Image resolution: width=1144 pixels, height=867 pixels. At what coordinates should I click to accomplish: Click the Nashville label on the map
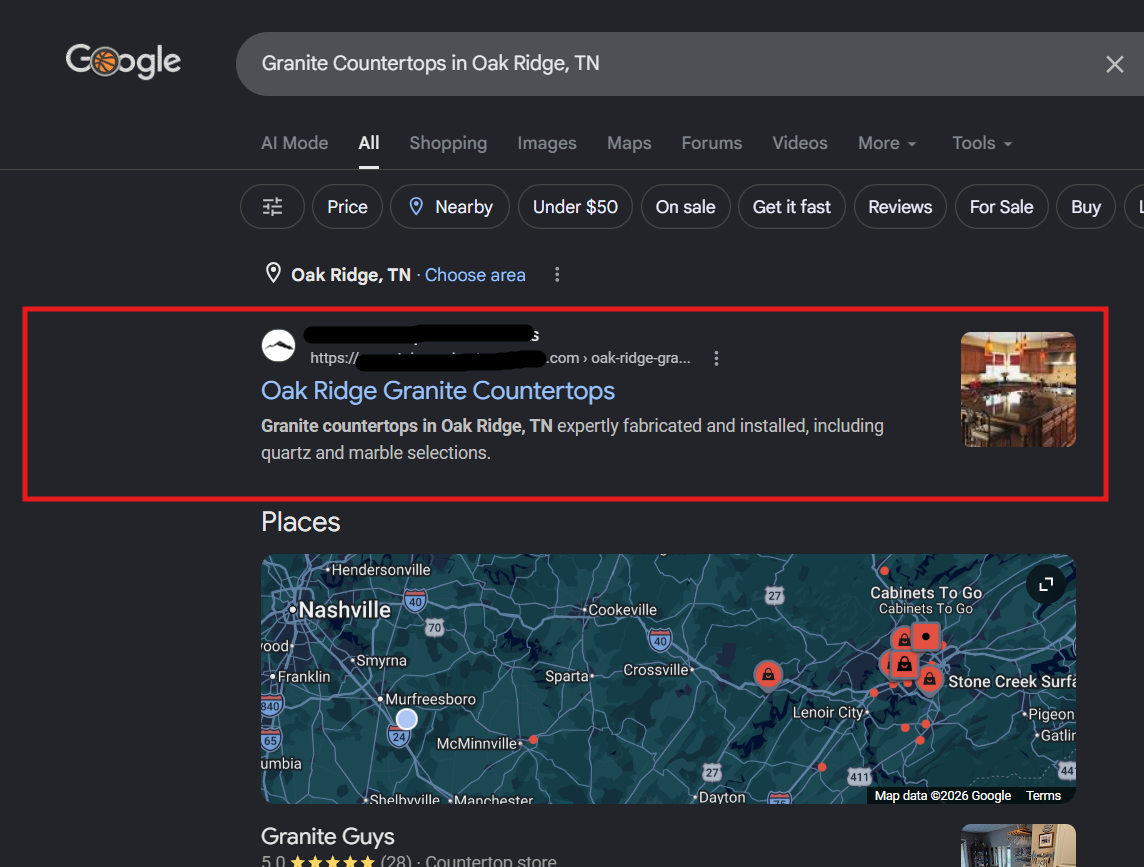(344, 610)
